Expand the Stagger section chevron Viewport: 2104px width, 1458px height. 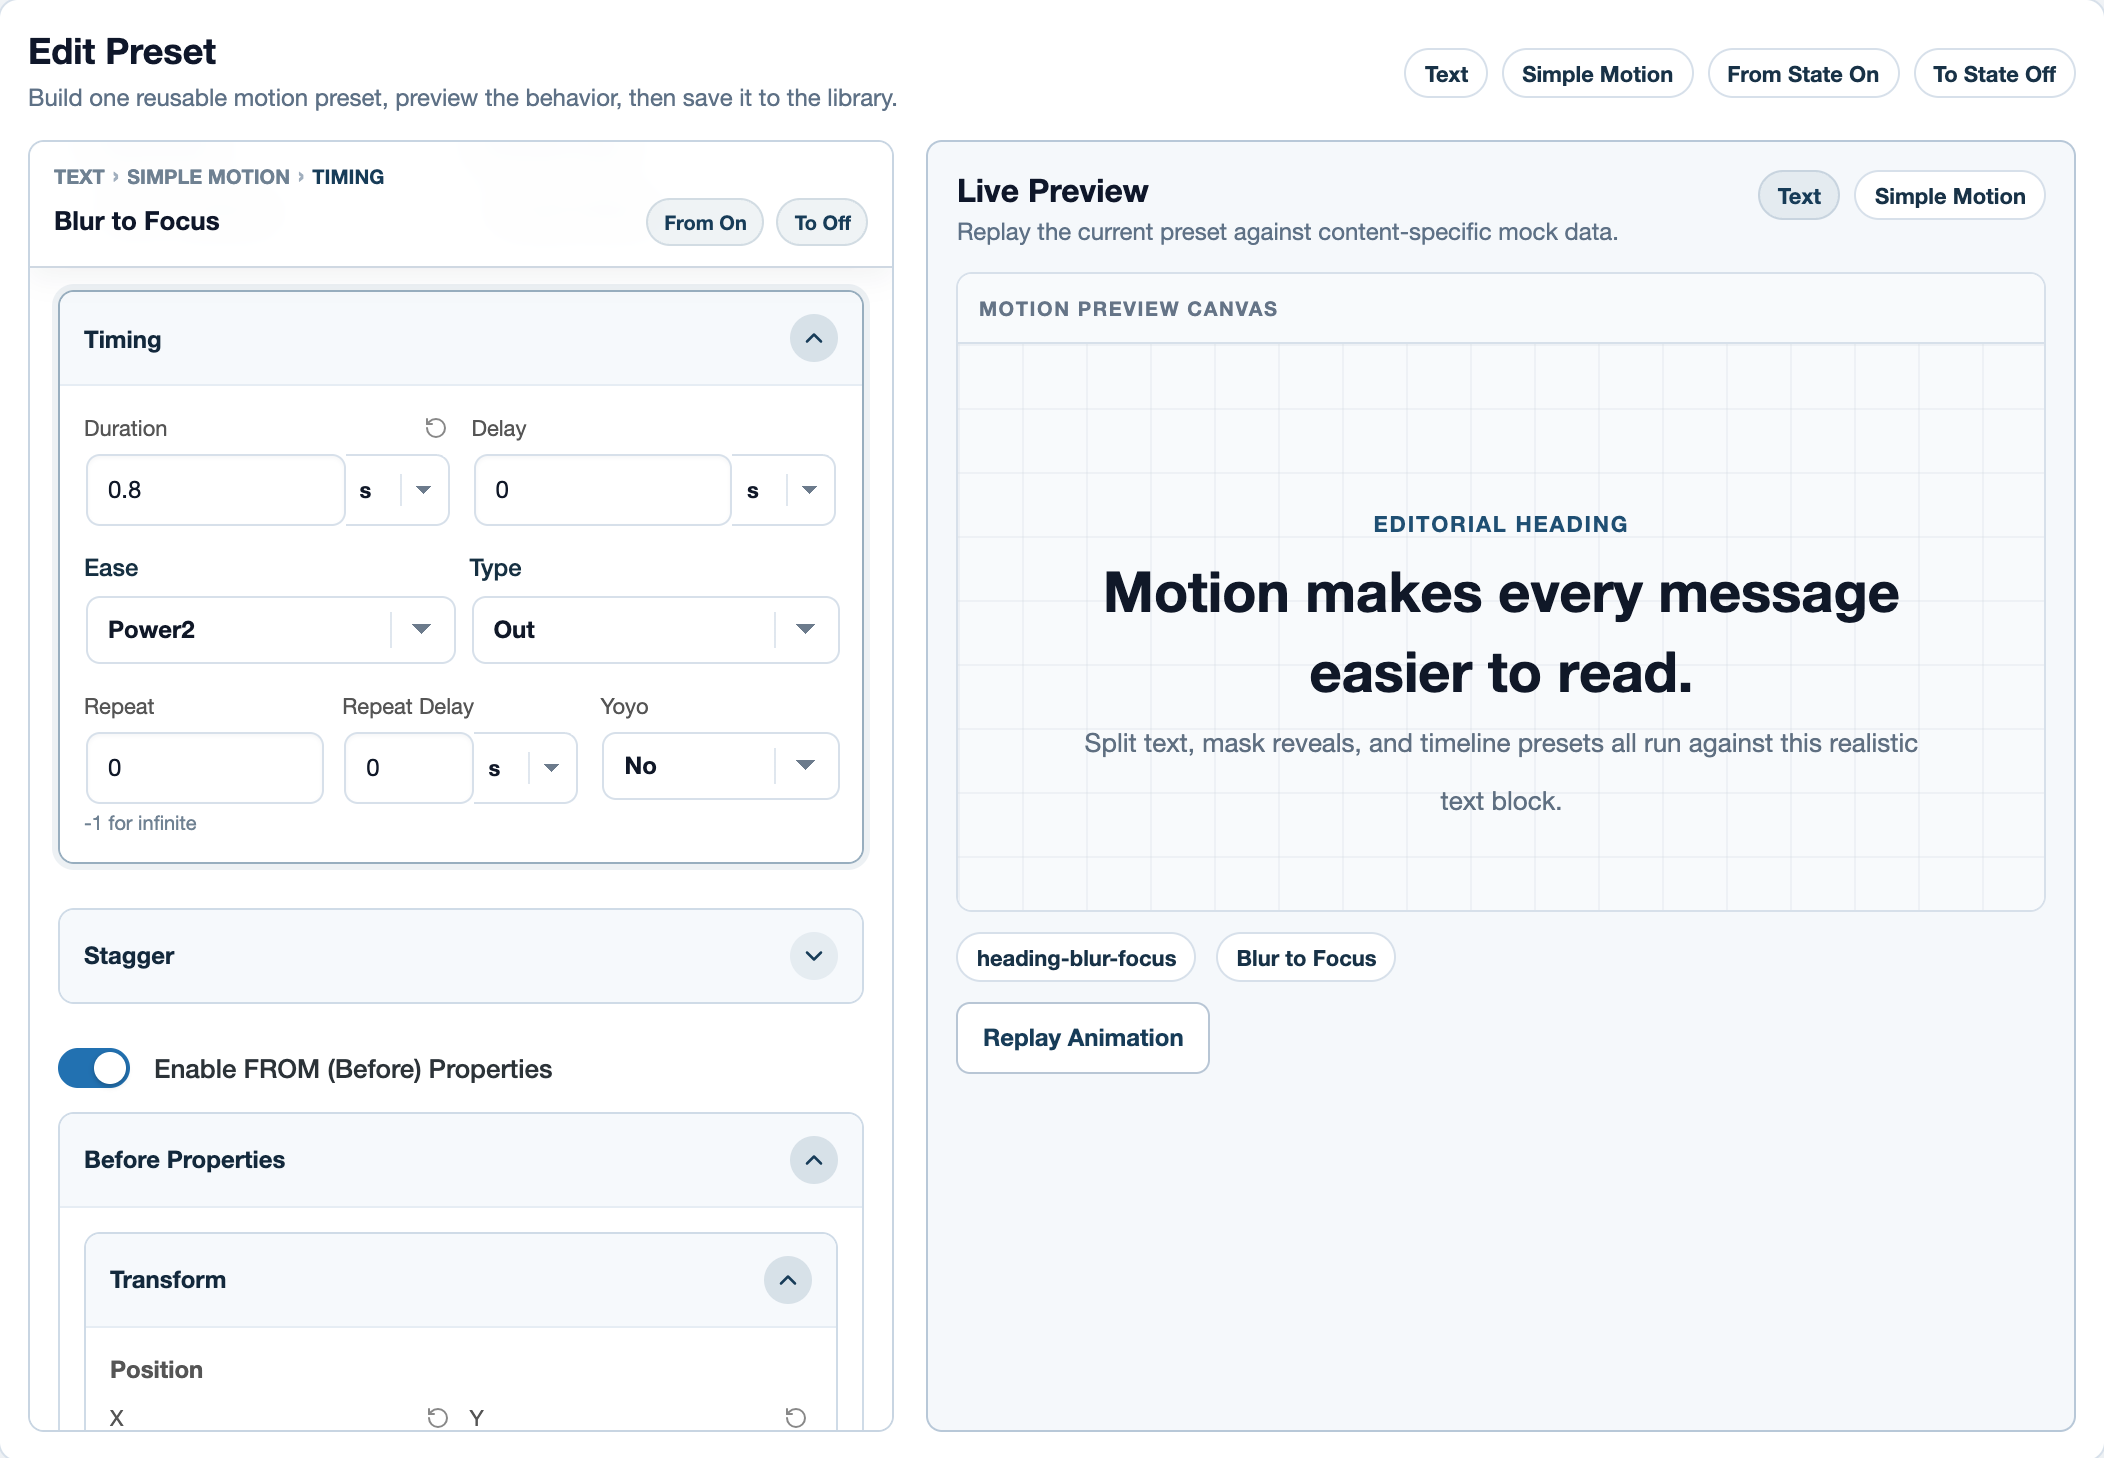coord(814,956)
